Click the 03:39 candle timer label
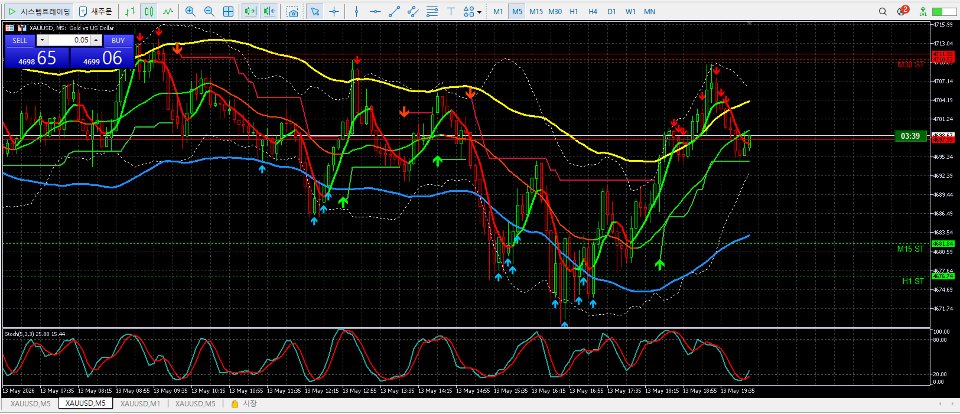 (912, 136)
